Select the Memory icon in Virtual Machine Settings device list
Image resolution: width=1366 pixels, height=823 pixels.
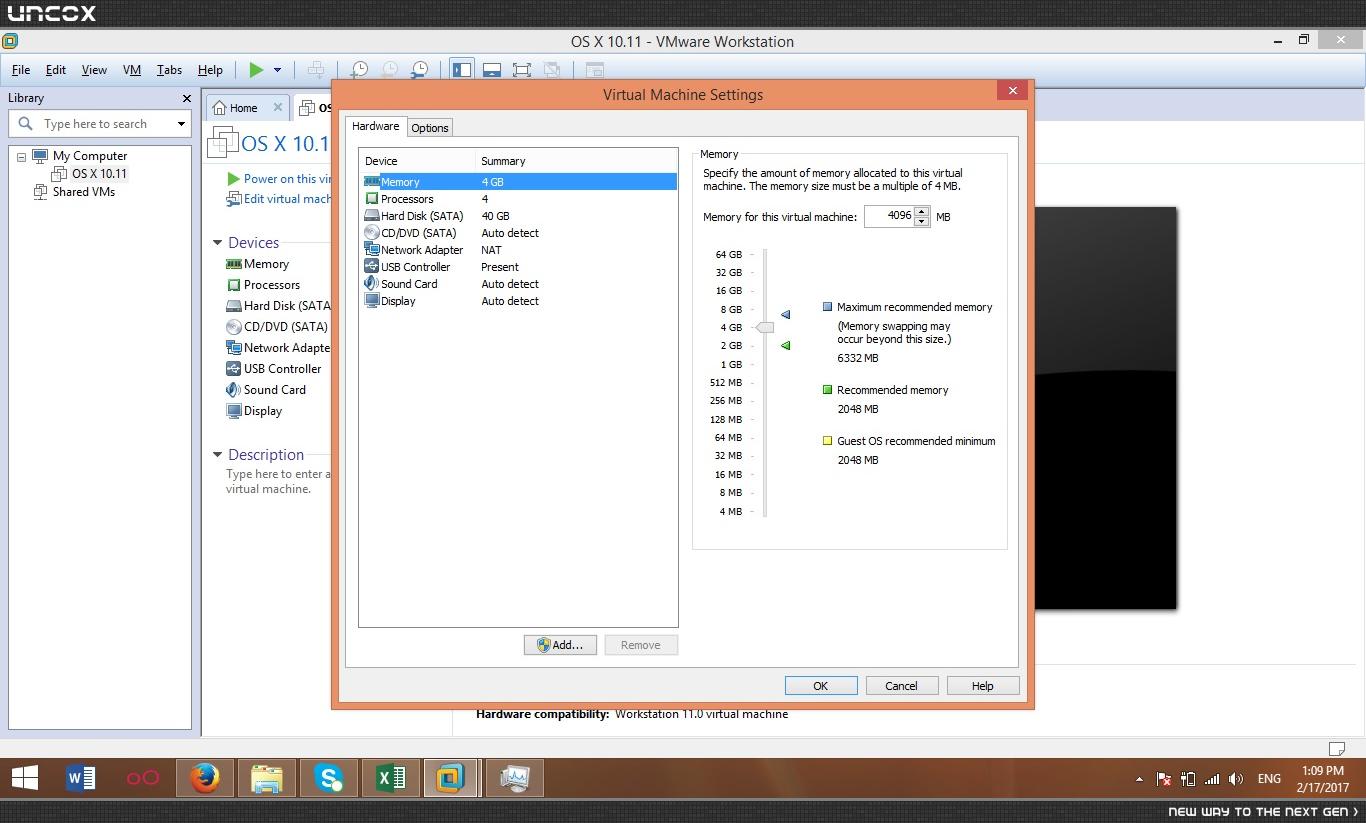(x=372, y=182)
